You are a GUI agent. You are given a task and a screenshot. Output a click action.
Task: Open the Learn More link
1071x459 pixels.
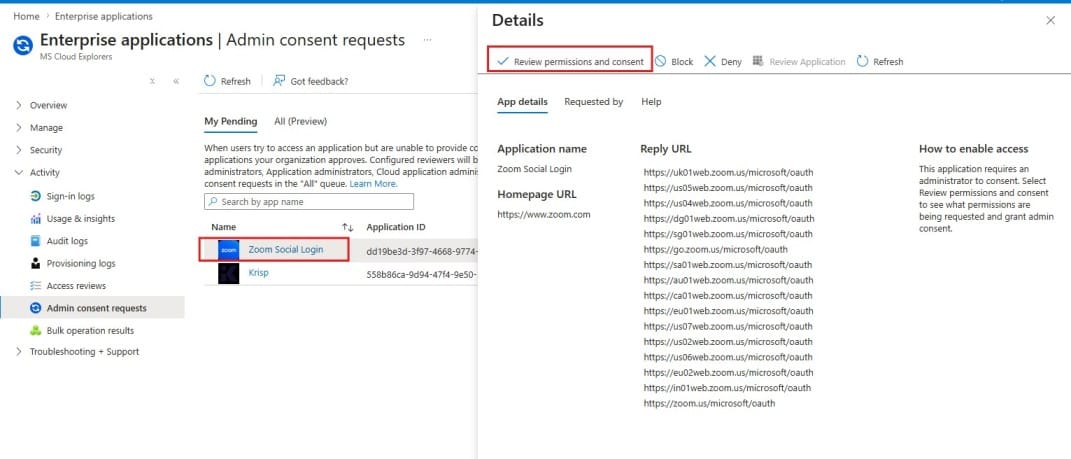point(373,184)
